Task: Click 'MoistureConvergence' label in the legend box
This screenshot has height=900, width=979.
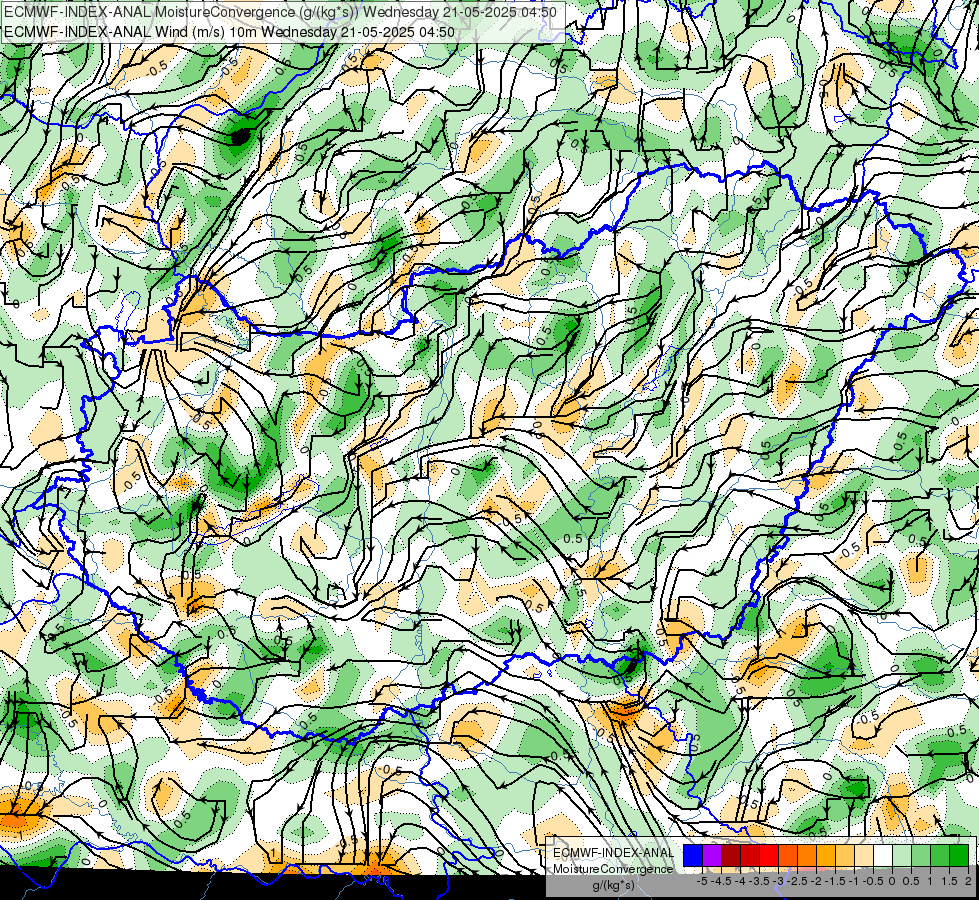Action: click(x=613, y=869)
